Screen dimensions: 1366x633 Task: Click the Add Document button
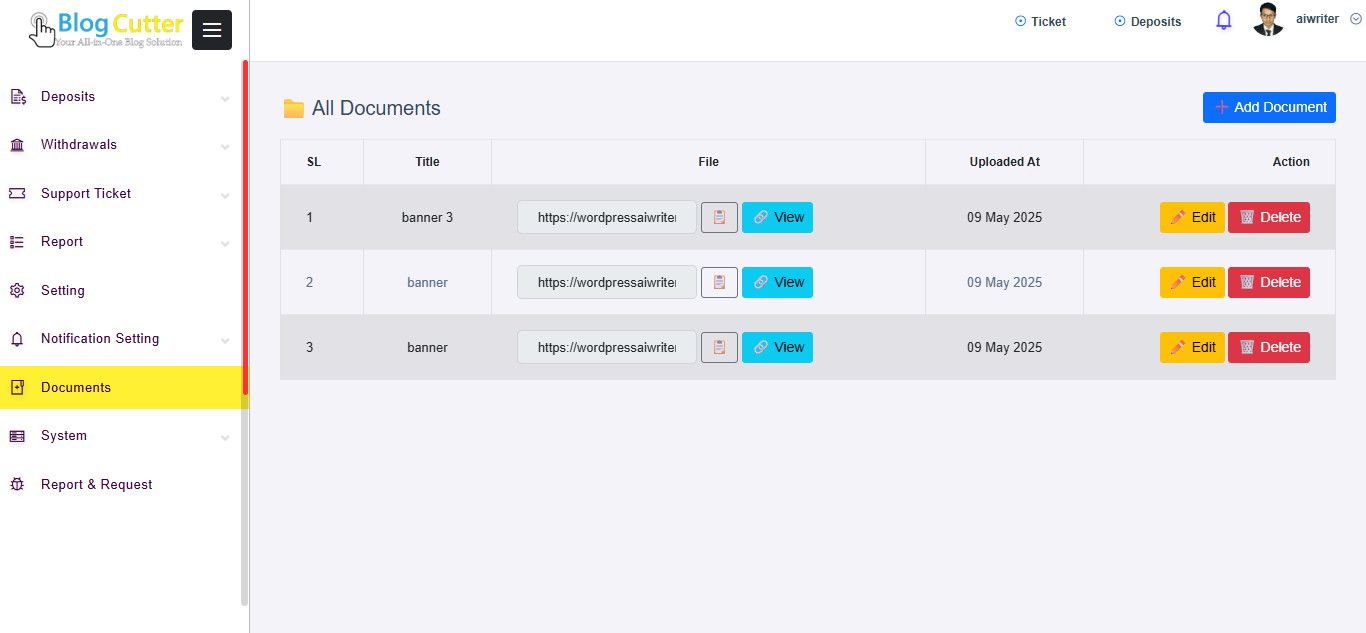coord(1269,107)
